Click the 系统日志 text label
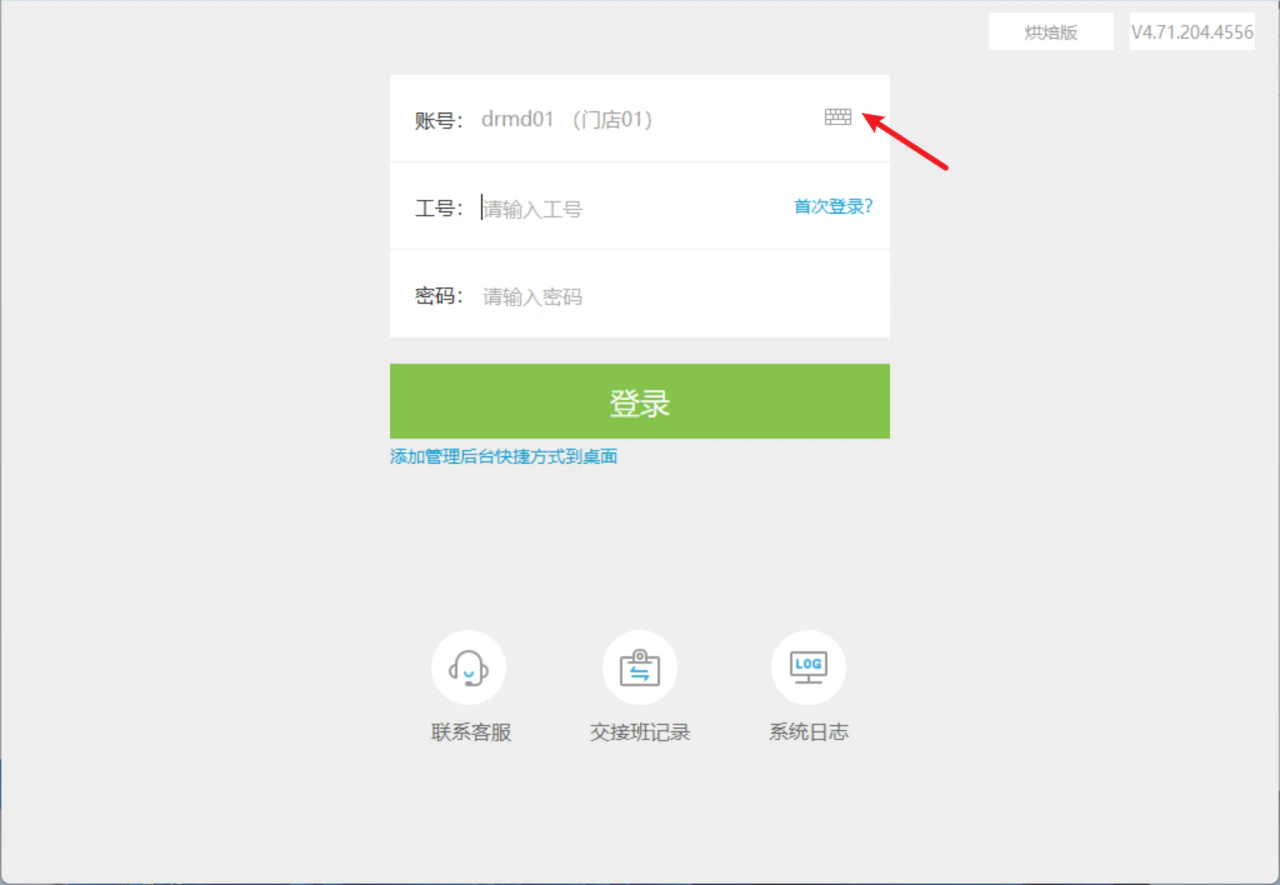Image resolution: width=1280 pixels, height=885 pixels. pyautogui.click(x=808, y=733)
